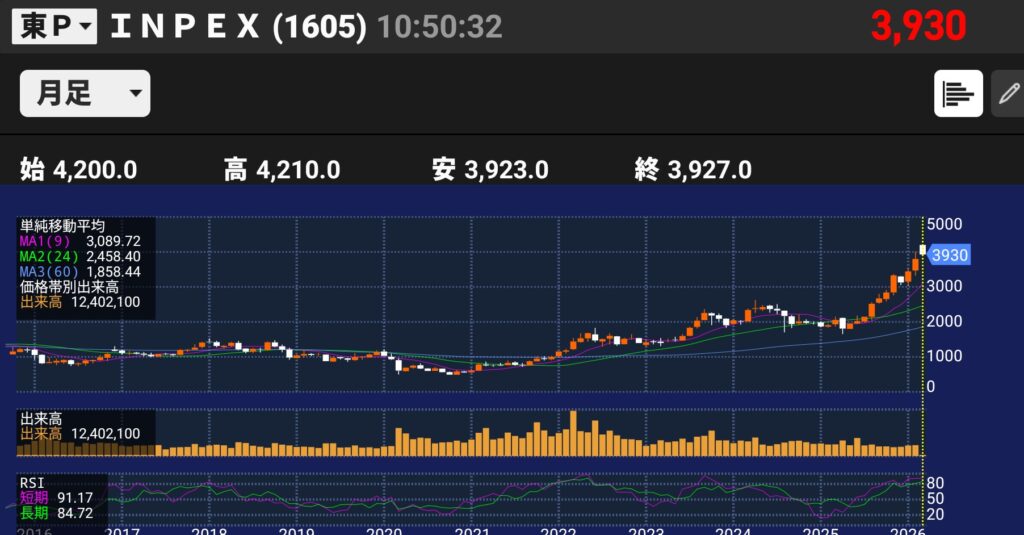Click the 10:50:32 timestamp
This screenshot has height=535, width=1024.
click(439, 27)
